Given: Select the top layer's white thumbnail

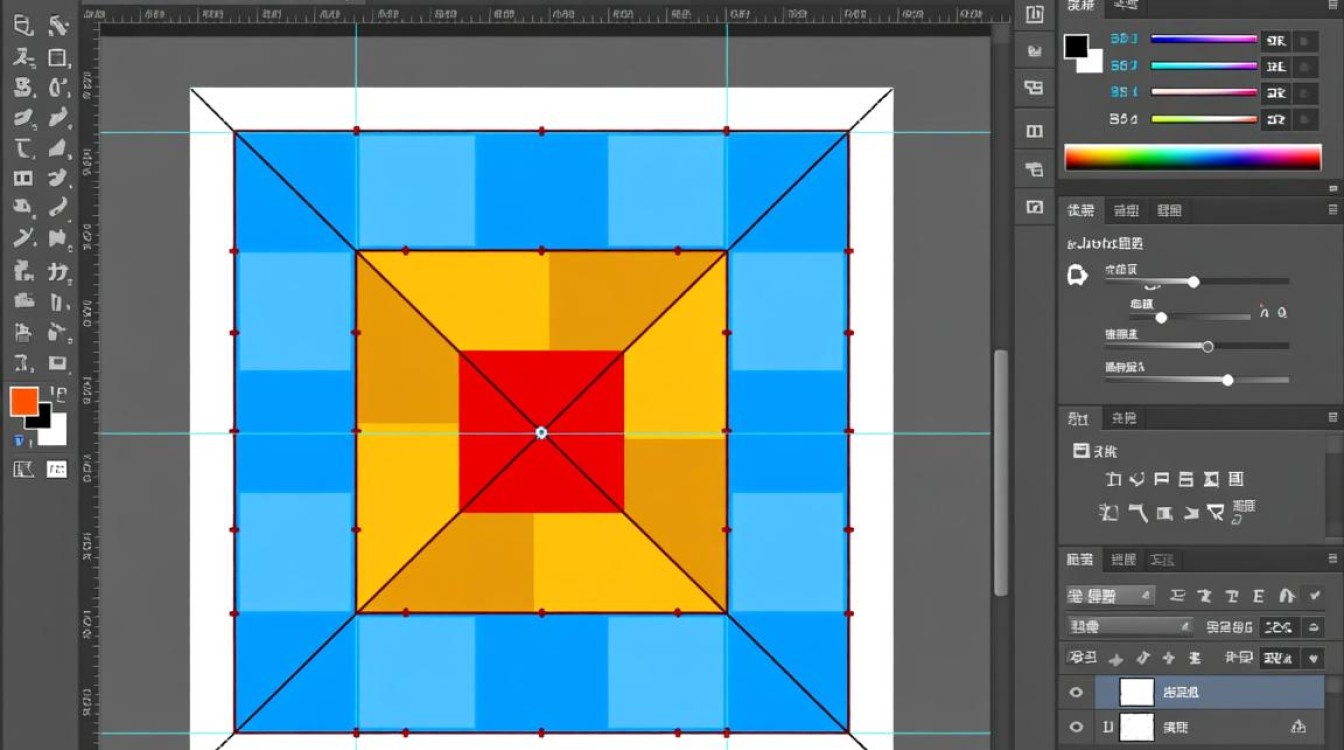Looking at the screenshot, I should (1136, 692).
